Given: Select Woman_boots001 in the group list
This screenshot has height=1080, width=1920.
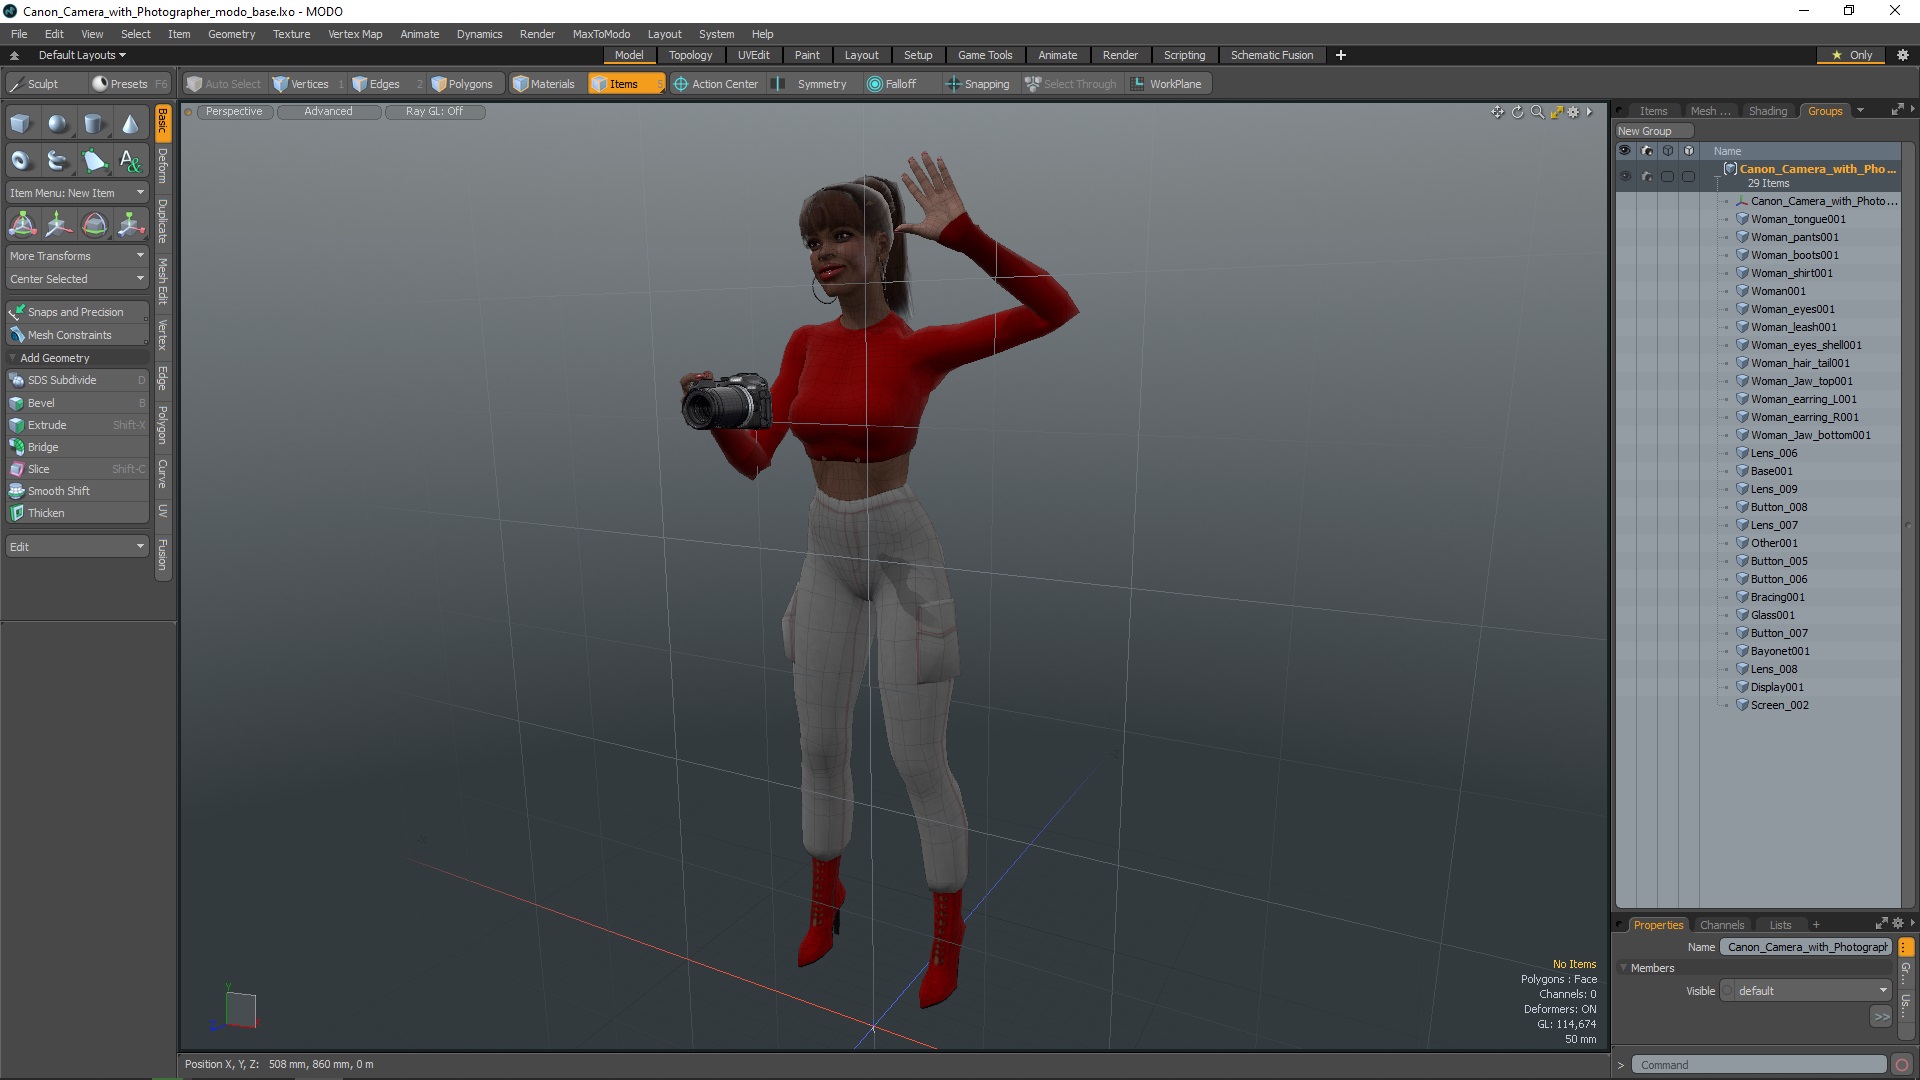Looking at the screenshot, I should pyautogui.click(x=1794, y=255).
